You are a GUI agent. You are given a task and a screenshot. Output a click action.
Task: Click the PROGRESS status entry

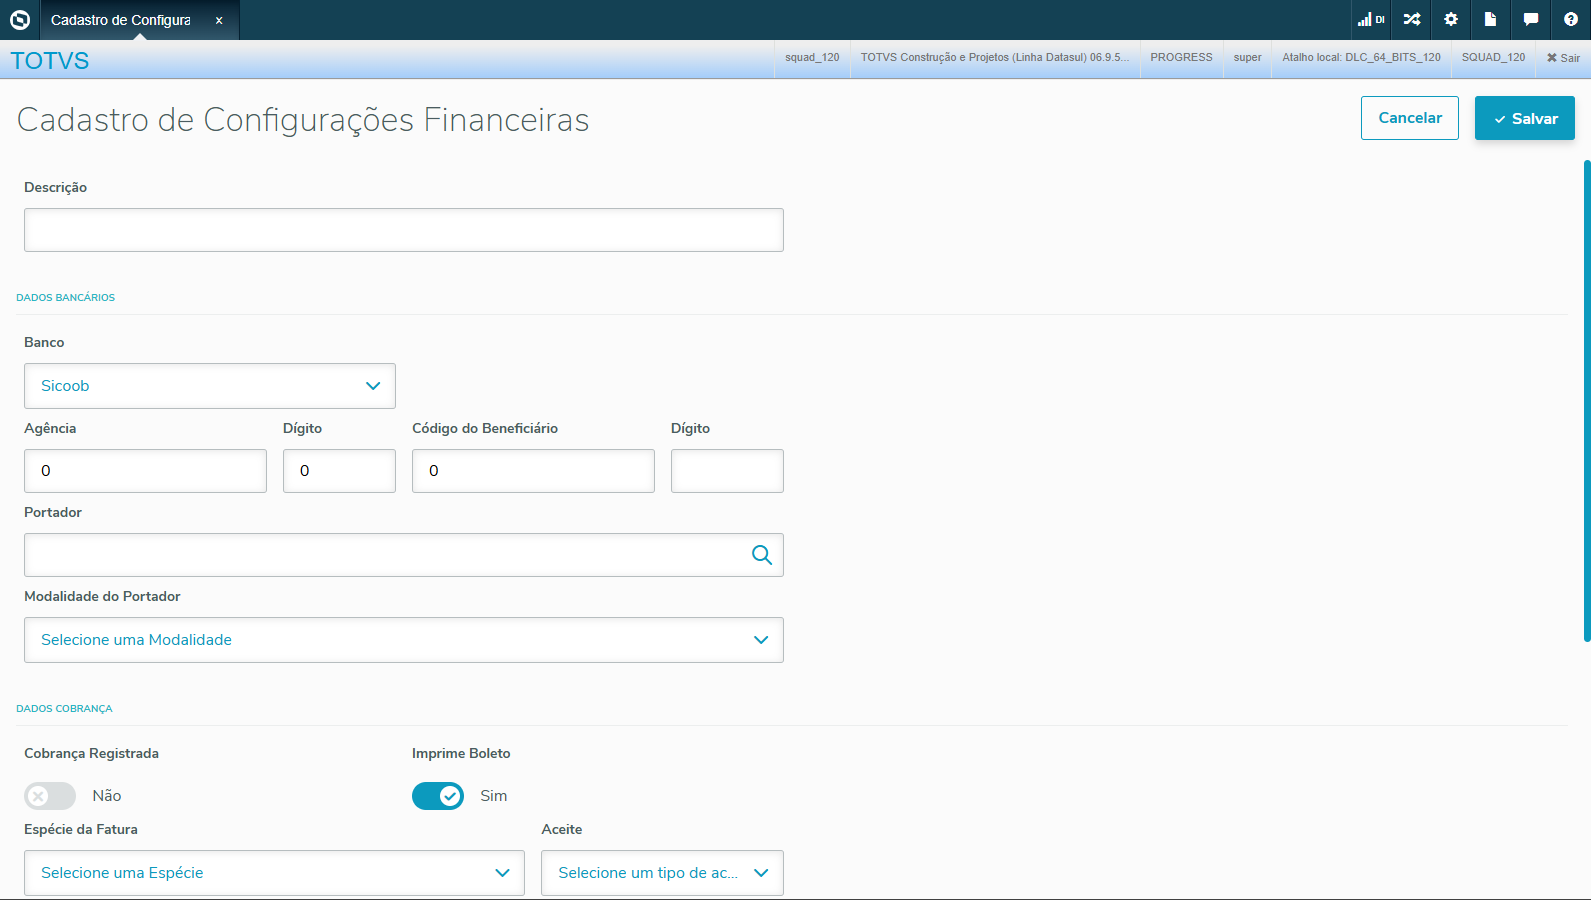pos(1181,58)
